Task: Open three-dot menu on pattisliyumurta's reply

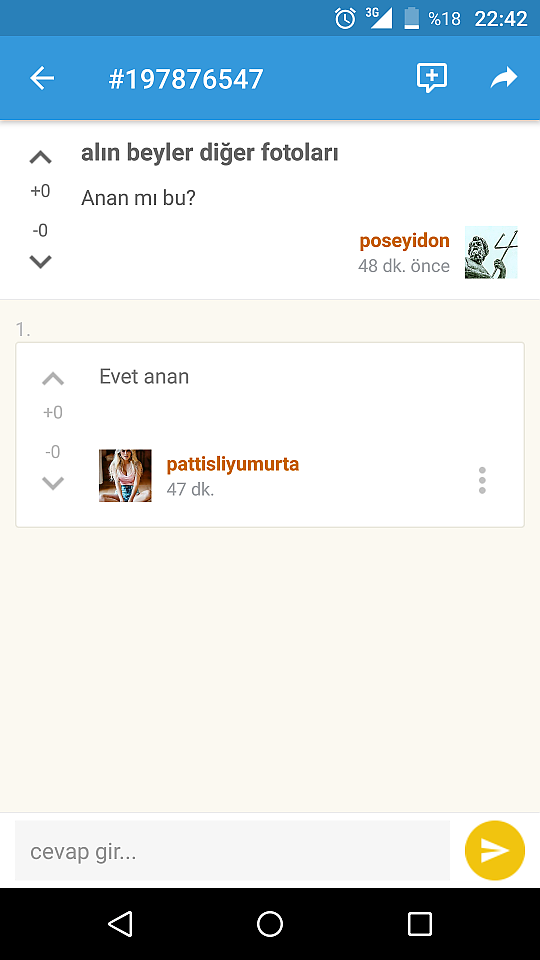Action: (x=482, y=480)
